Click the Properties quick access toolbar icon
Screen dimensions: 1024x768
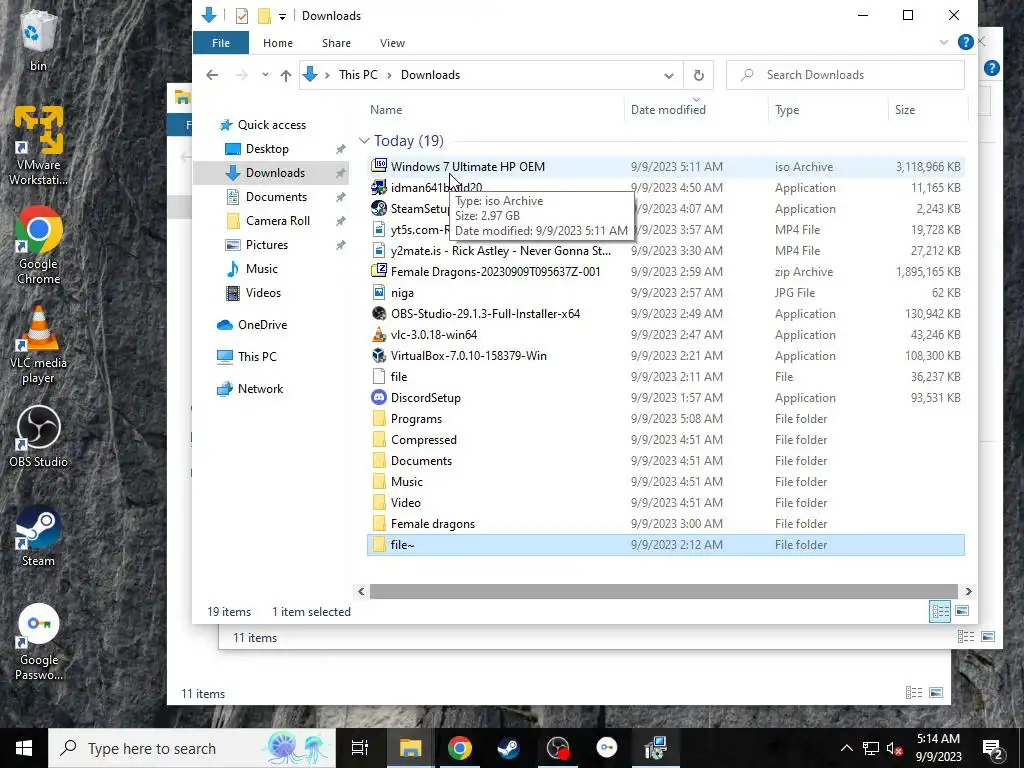242,16
